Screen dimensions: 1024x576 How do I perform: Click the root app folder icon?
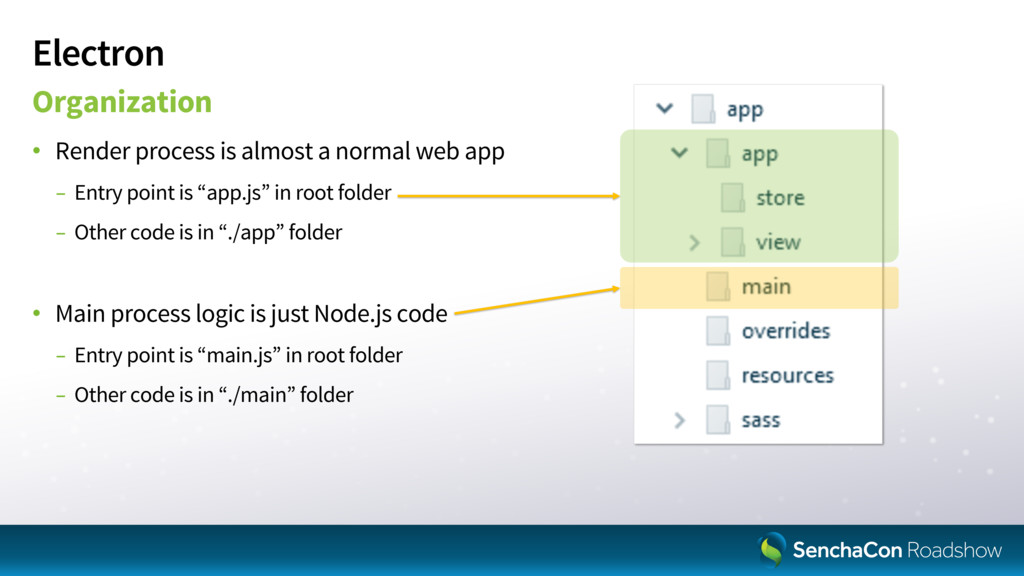(x=703, y=108)
